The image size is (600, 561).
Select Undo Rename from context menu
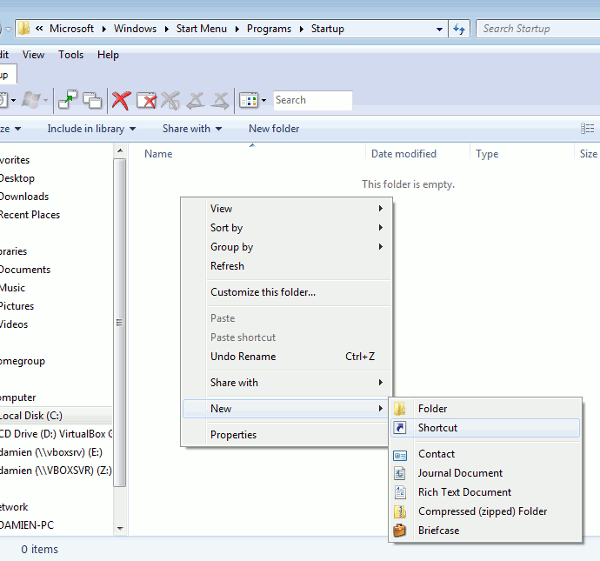tap(287, 357)
